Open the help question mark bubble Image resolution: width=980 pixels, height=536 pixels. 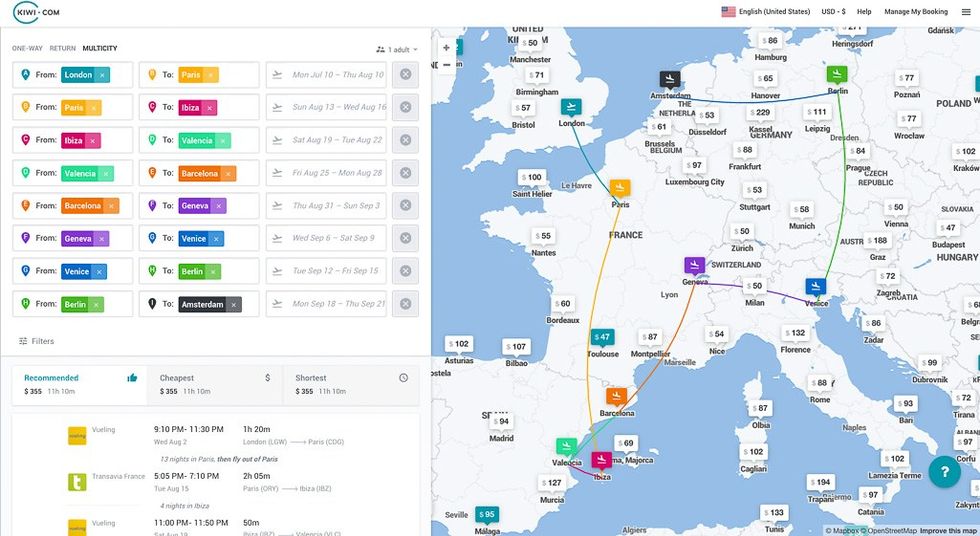944,472
